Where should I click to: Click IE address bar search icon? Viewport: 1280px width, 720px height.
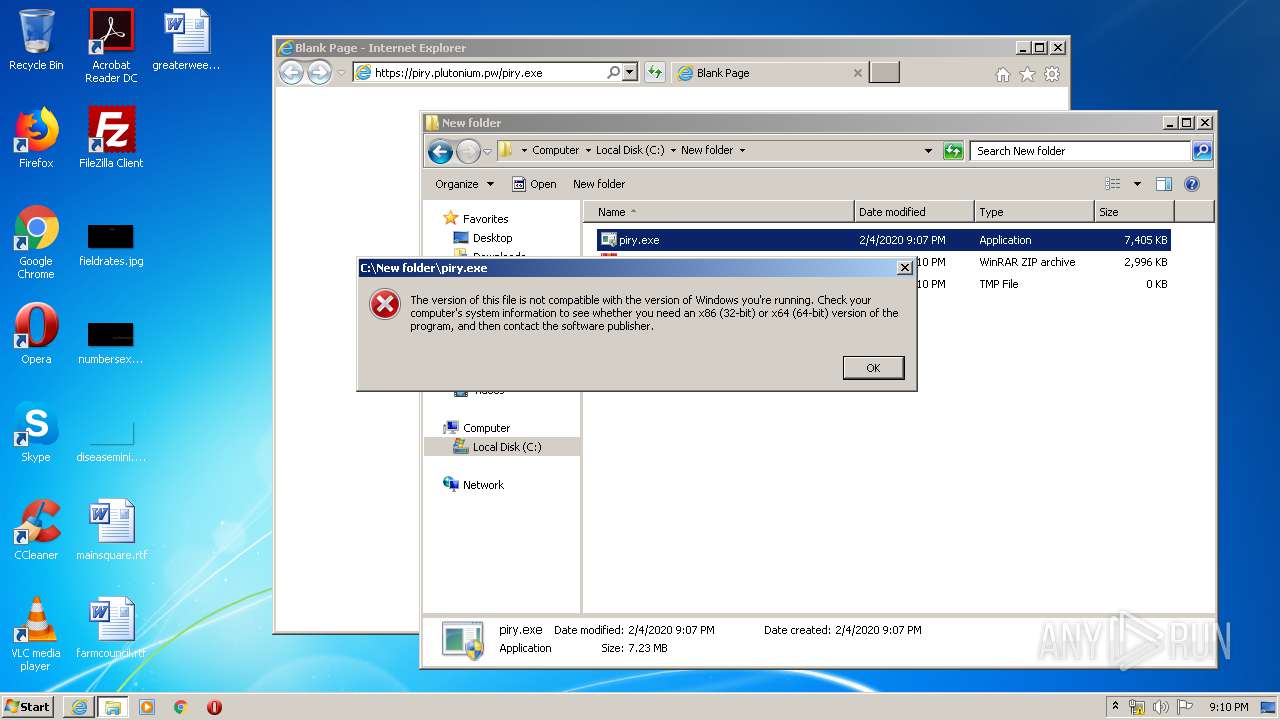(613, 72)
